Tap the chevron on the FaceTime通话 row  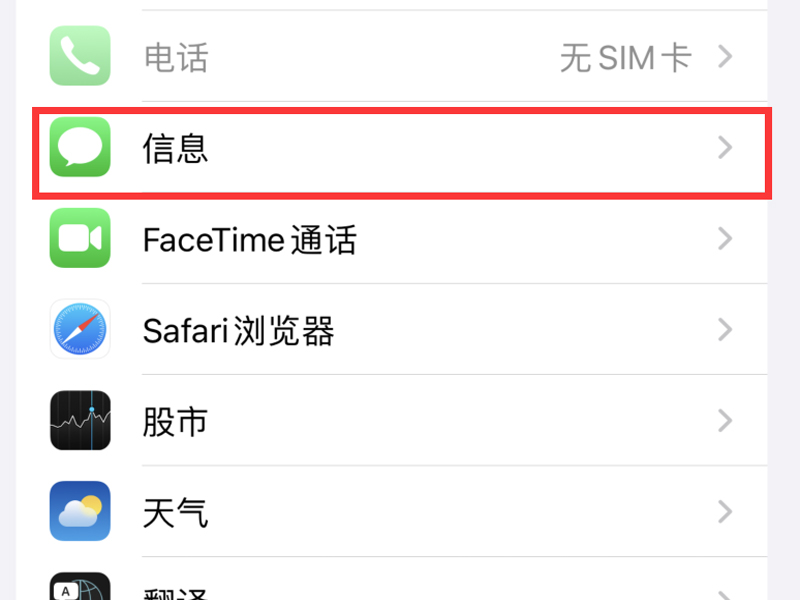[x=726, y=239]
